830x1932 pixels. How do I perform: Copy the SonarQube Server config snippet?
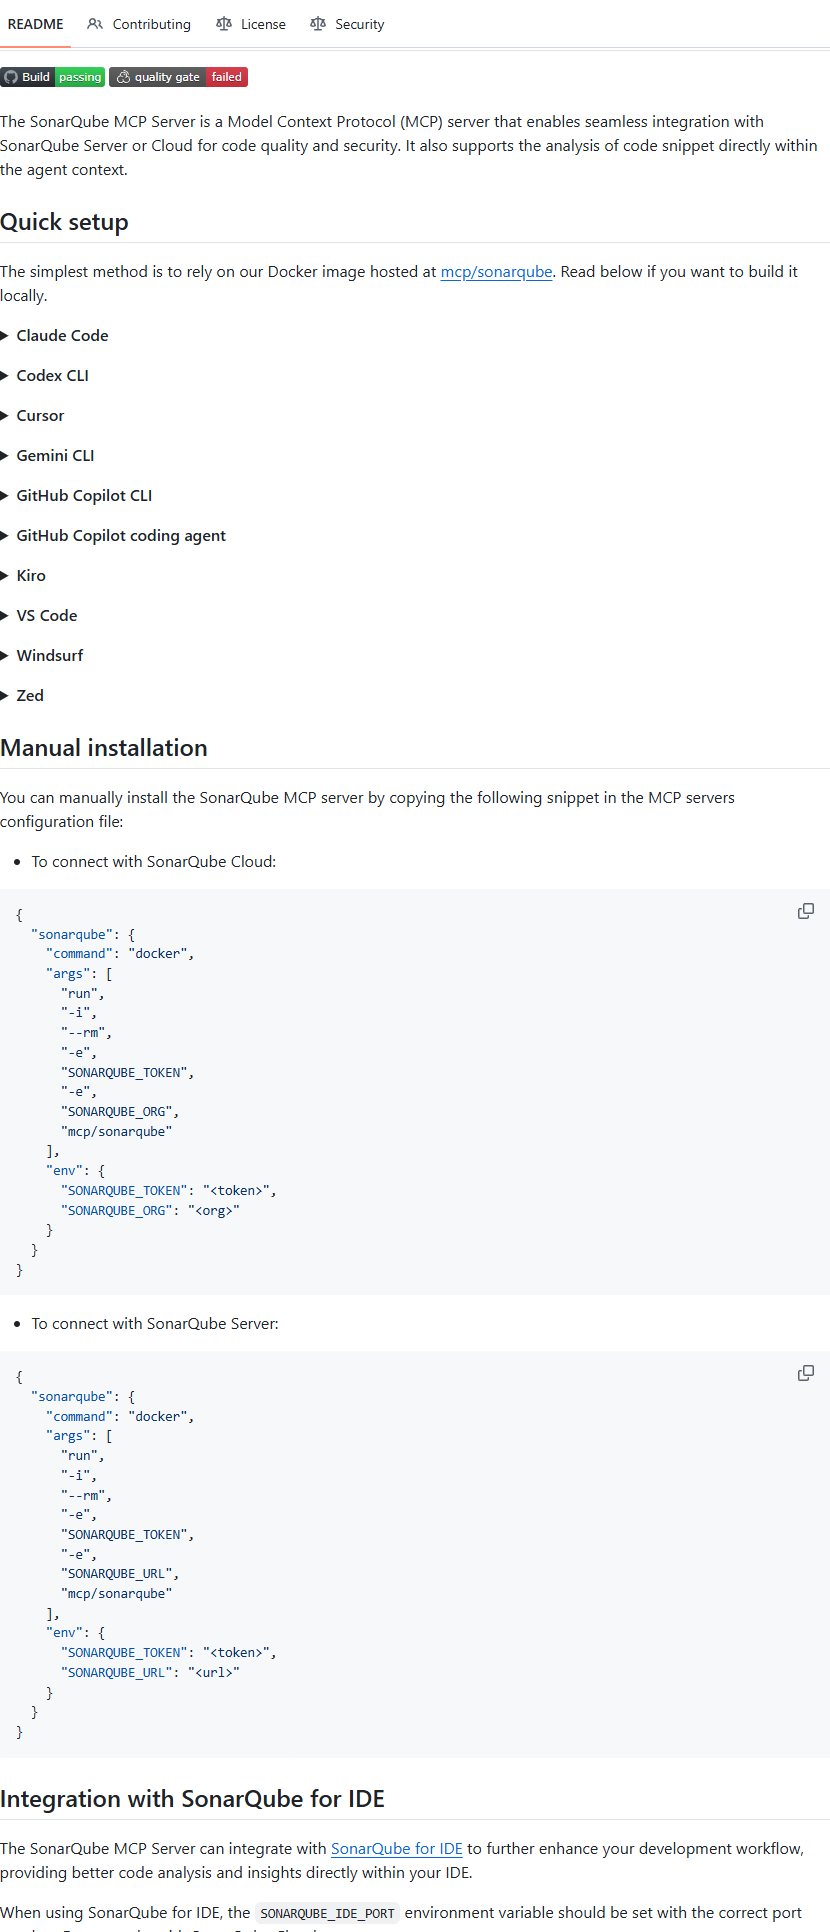[805, 1373]
